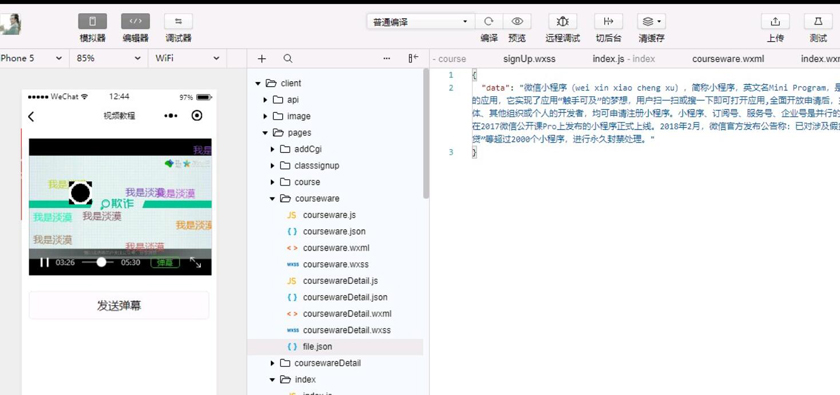Open coursewareDetail.wxml file
Image resolution: width=840 pixels, height=395 pixels.
pyautogui.click(x=347, y=314)
